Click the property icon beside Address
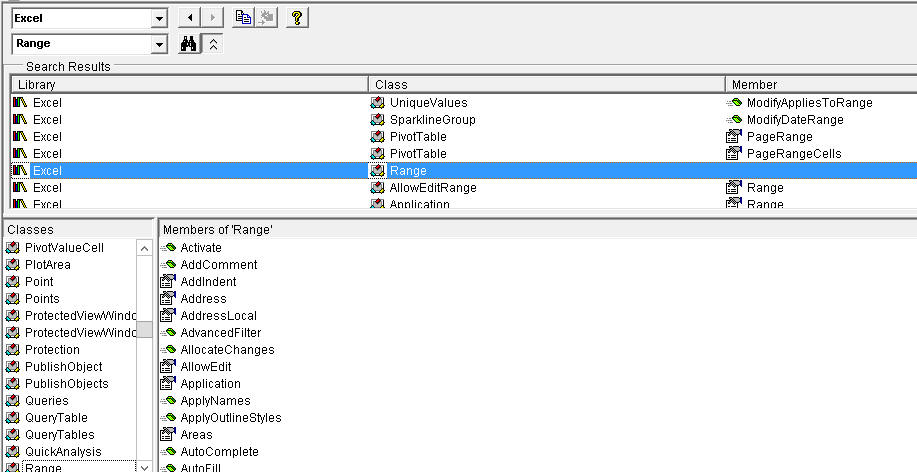Viewport: 917px width, 472px height. (x=168, y=298)
